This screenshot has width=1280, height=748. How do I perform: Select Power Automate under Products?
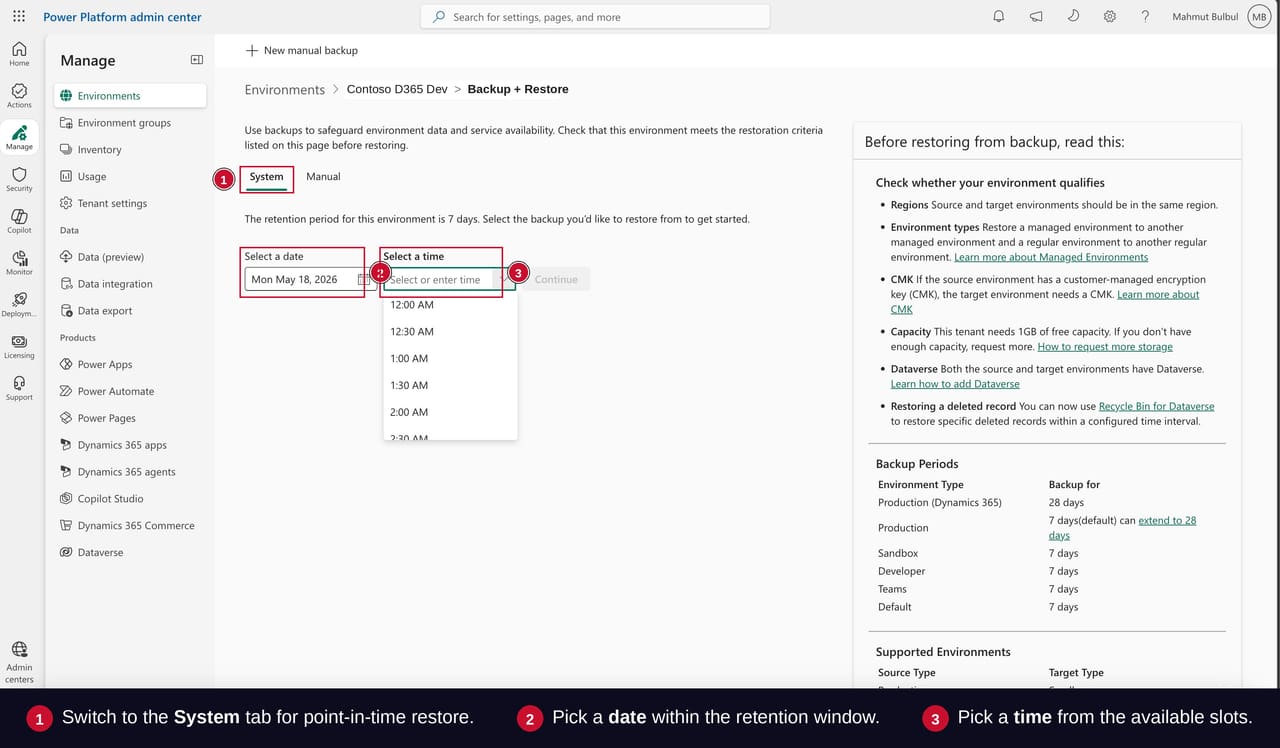[x=130, y=391]
